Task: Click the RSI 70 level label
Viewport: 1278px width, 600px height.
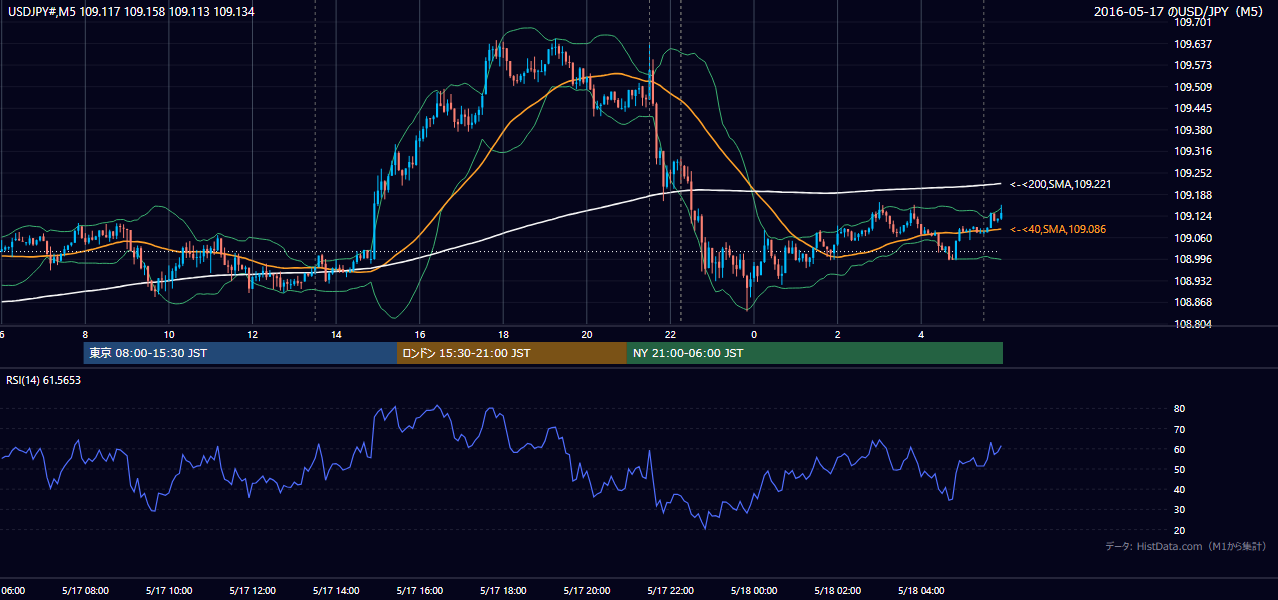Action: click(1180, 430)
